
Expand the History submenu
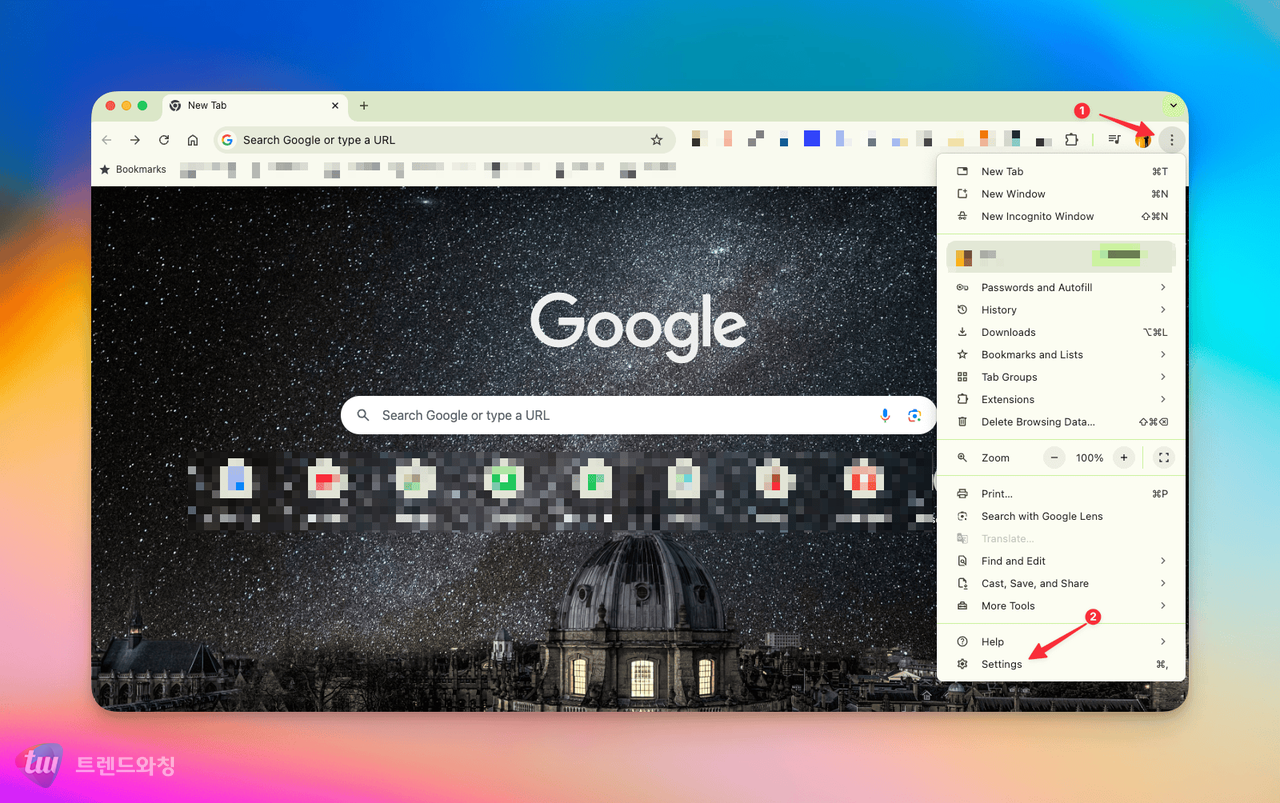point(1062,310)
